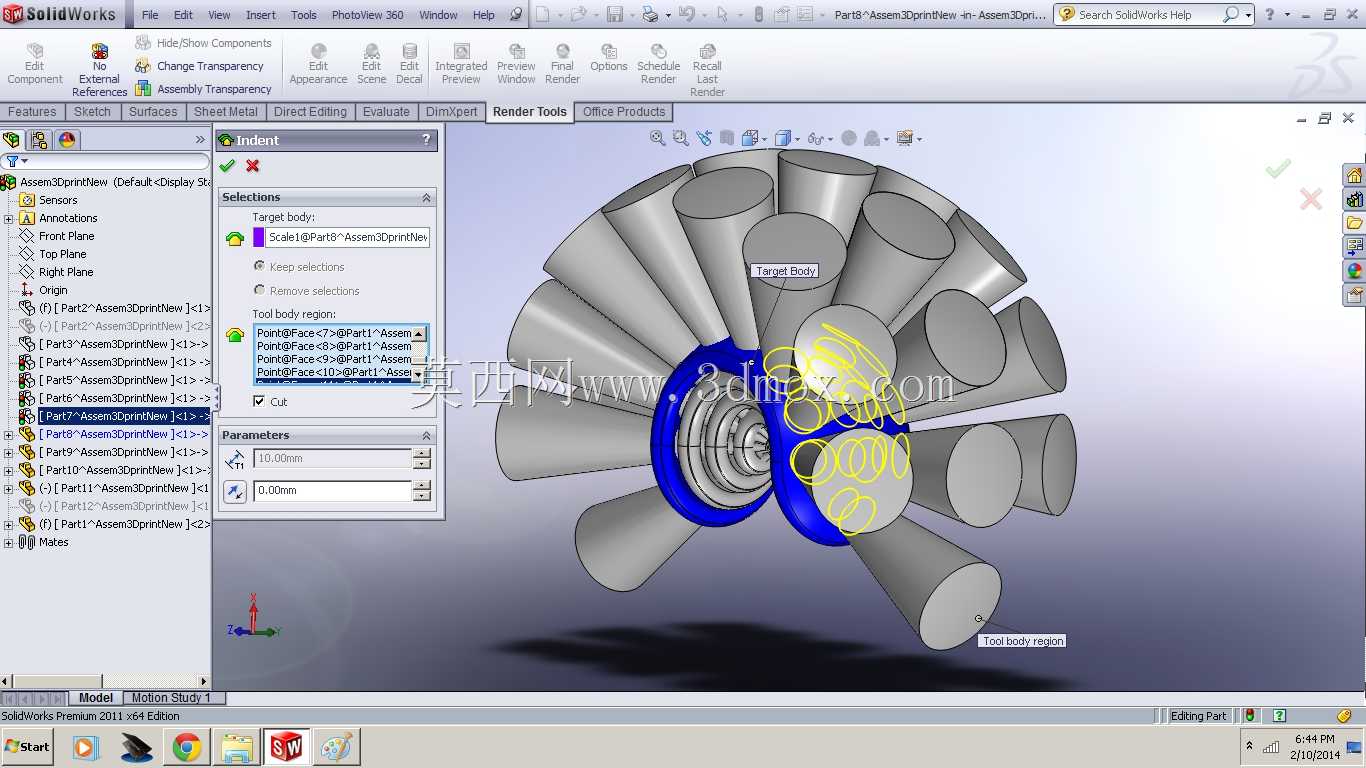Expand the FeatureManager panel tabs chevron
Viewport: 1366px width, 768px height.
coord(200,140)
